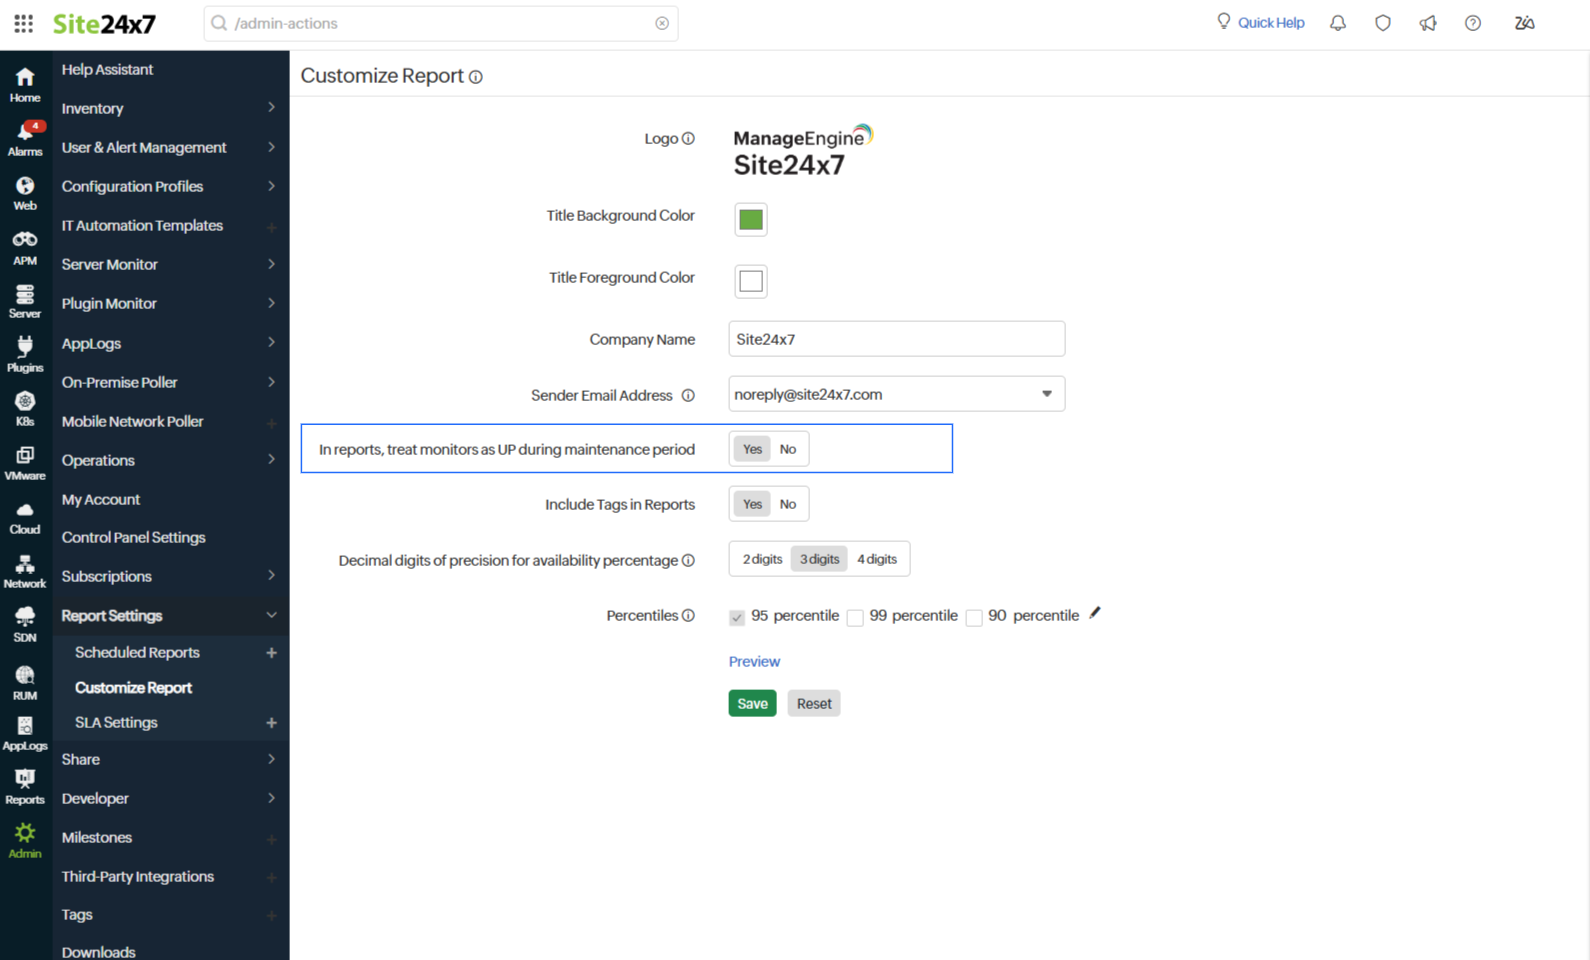Open the Plugins icon in the left rail
This screenshot has width=1590, height=960.
(x=25, y=354)
